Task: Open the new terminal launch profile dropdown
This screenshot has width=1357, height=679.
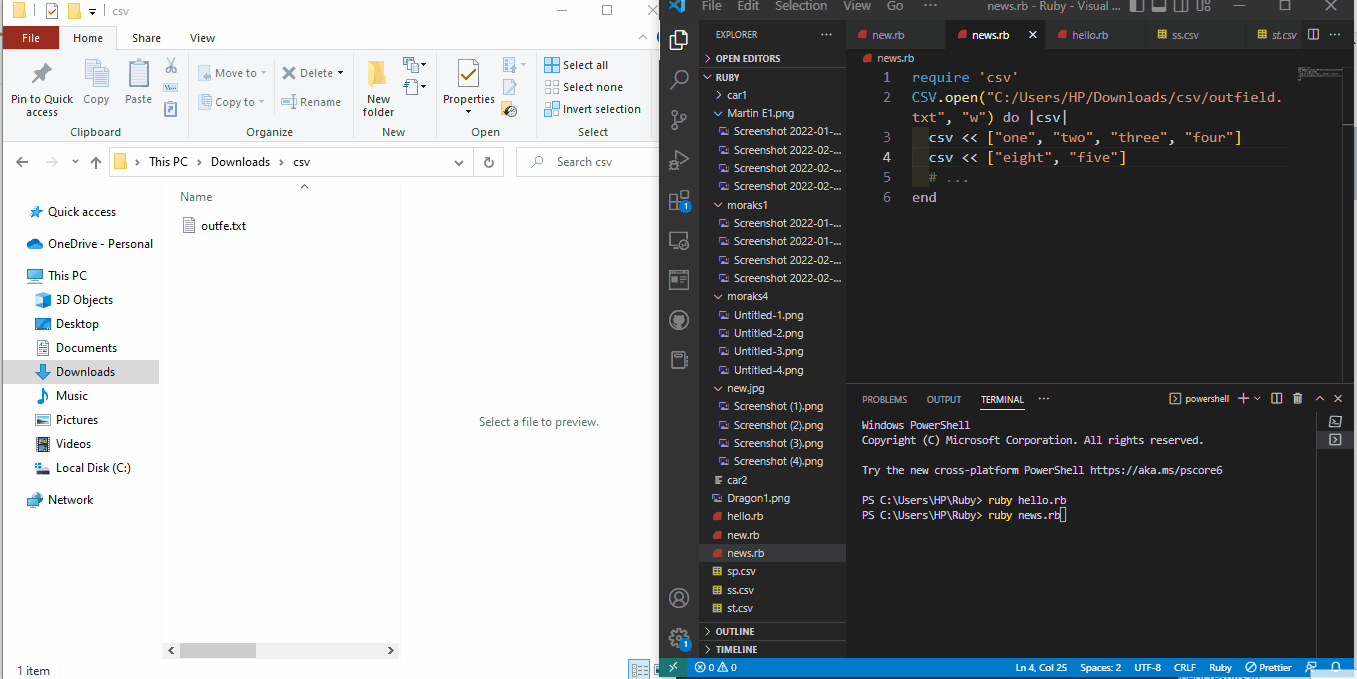Action: point(1257,398)
